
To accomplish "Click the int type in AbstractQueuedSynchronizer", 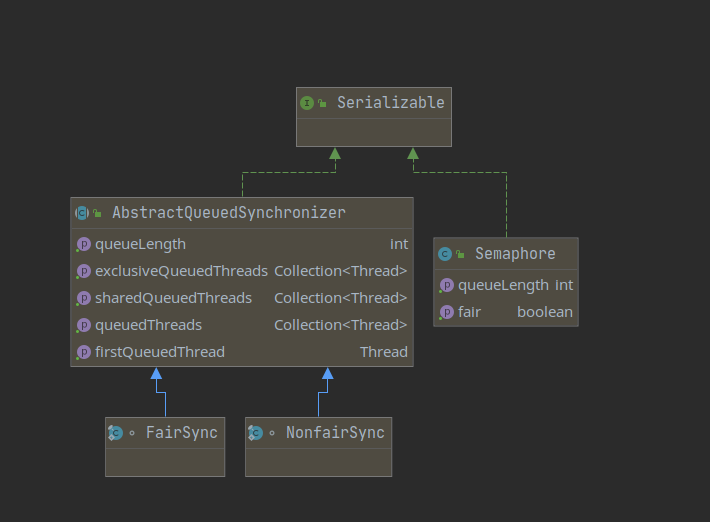I will [399, 244].
